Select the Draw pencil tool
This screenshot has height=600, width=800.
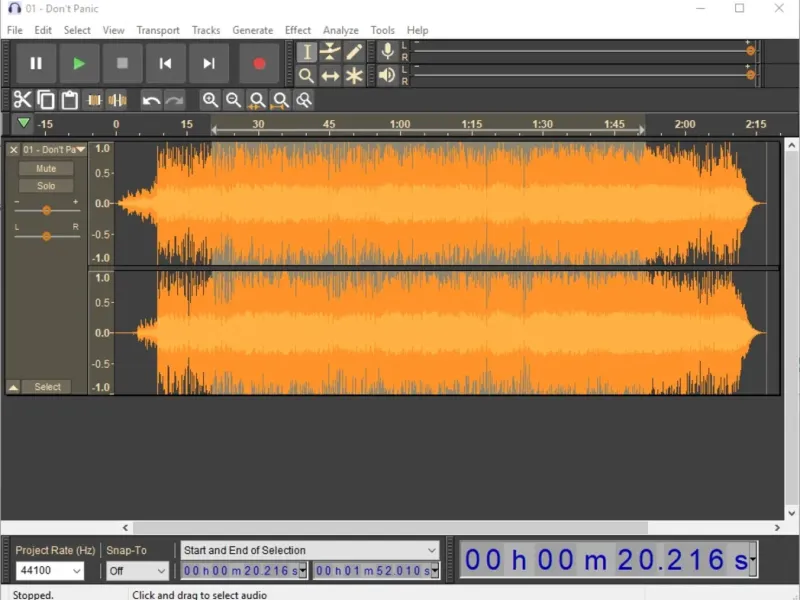pyautogui.click(x=354, y=52)
